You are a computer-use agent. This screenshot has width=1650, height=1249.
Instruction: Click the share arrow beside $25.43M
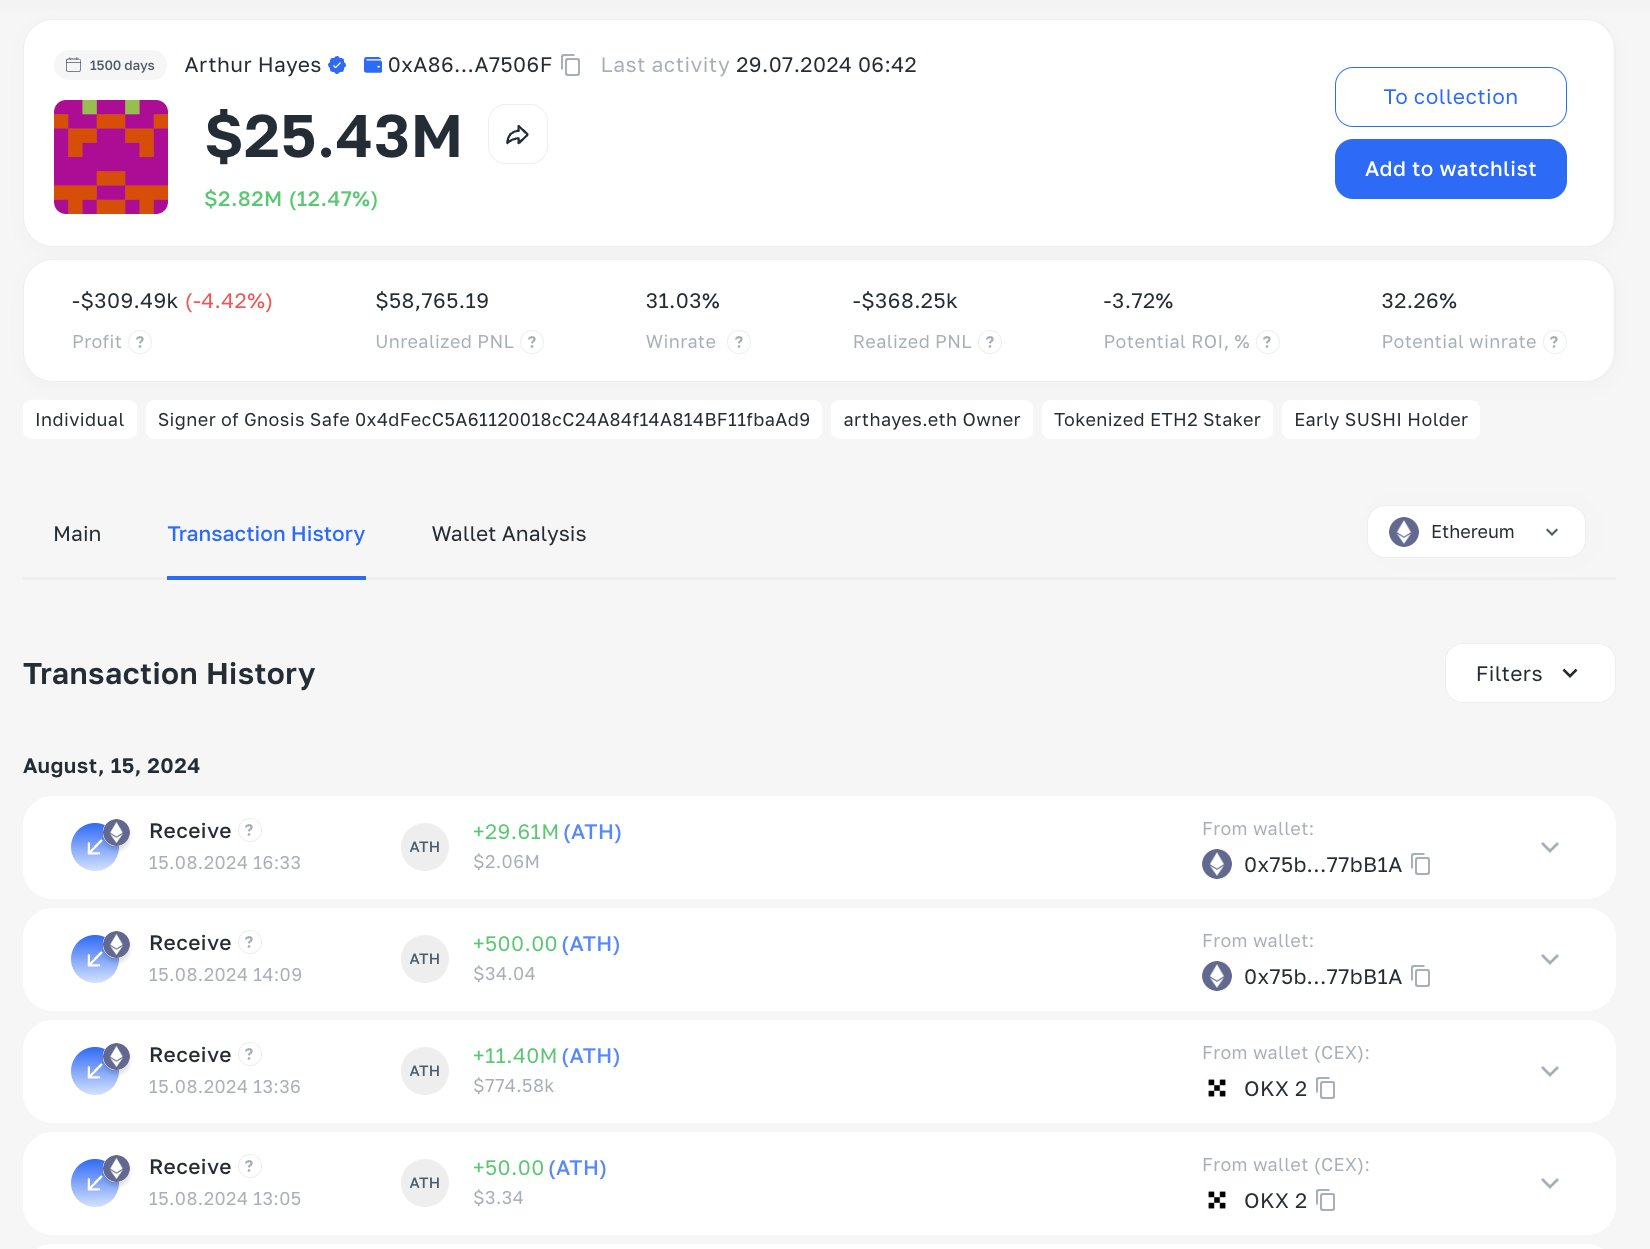(x=517, y=135)
